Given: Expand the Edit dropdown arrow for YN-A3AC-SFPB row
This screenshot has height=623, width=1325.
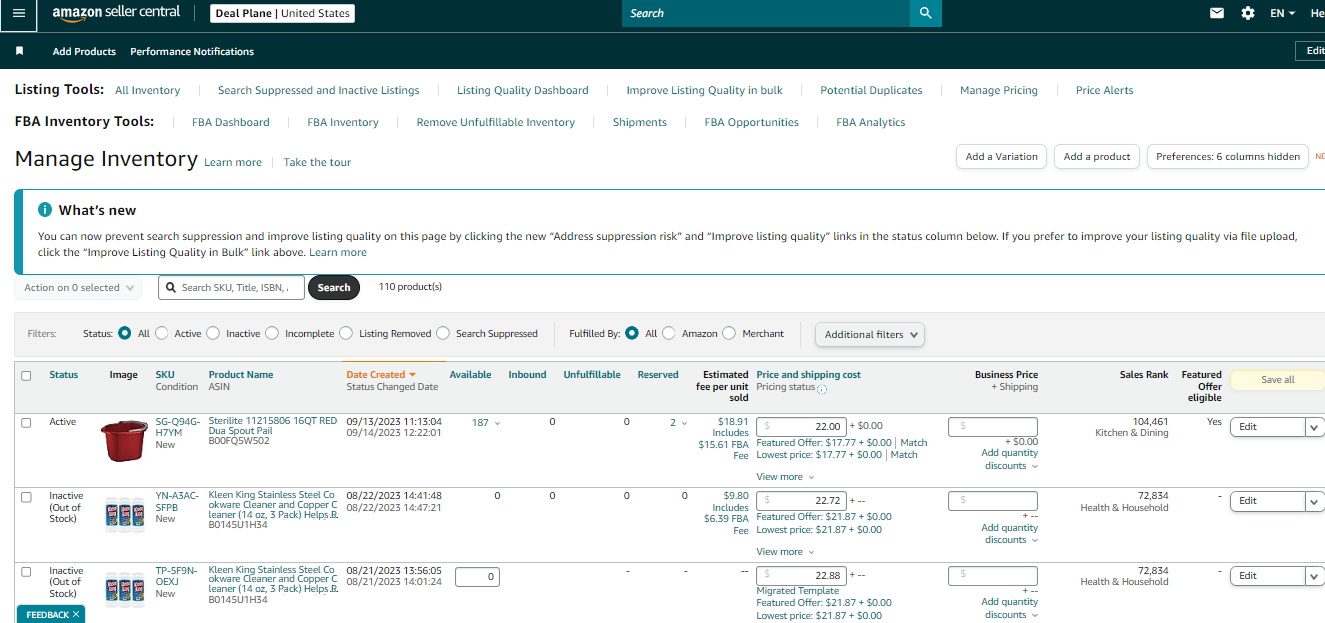Looking at the screenshot, I should pos(1314,501).
